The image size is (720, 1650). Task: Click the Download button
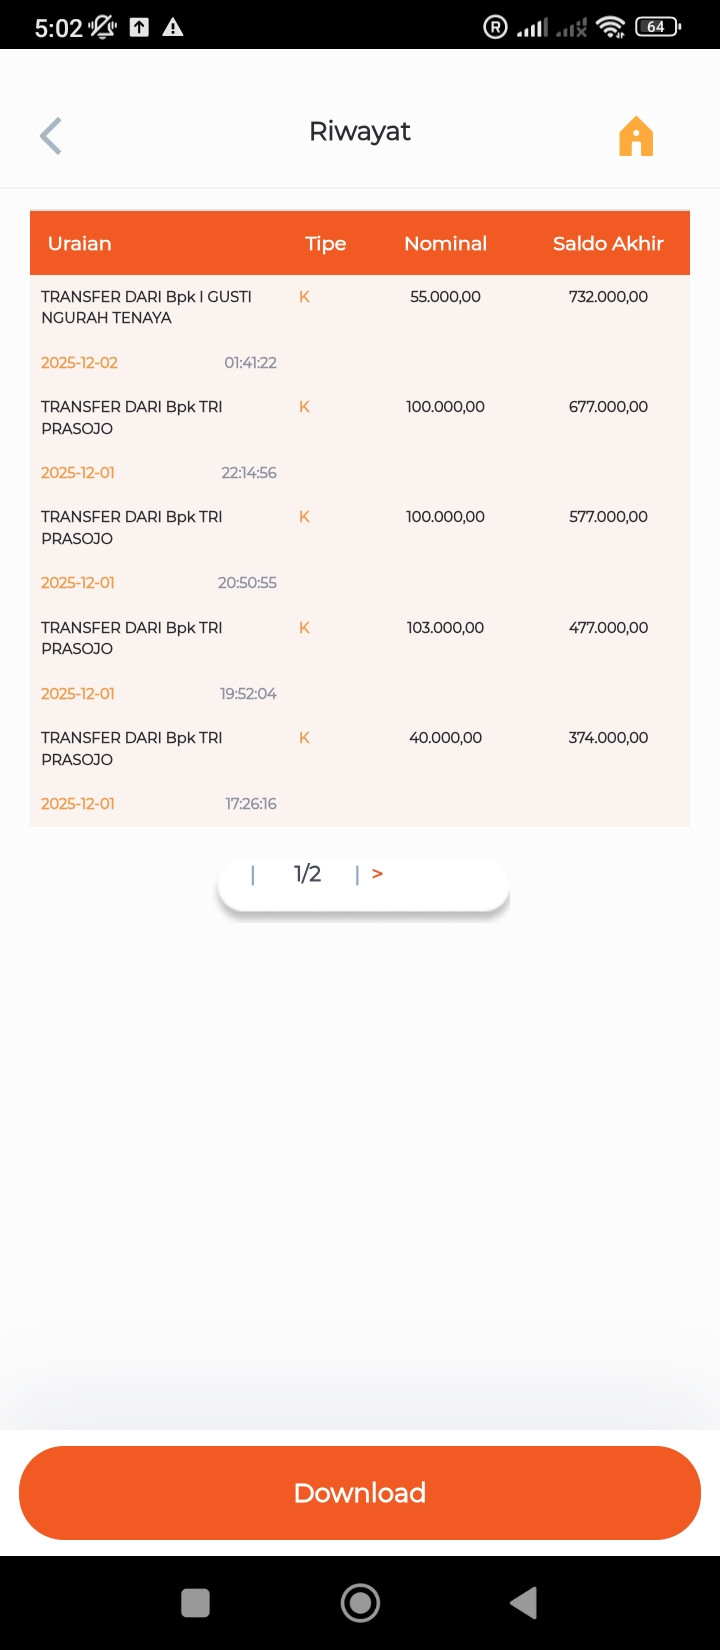coord(360,1493)
